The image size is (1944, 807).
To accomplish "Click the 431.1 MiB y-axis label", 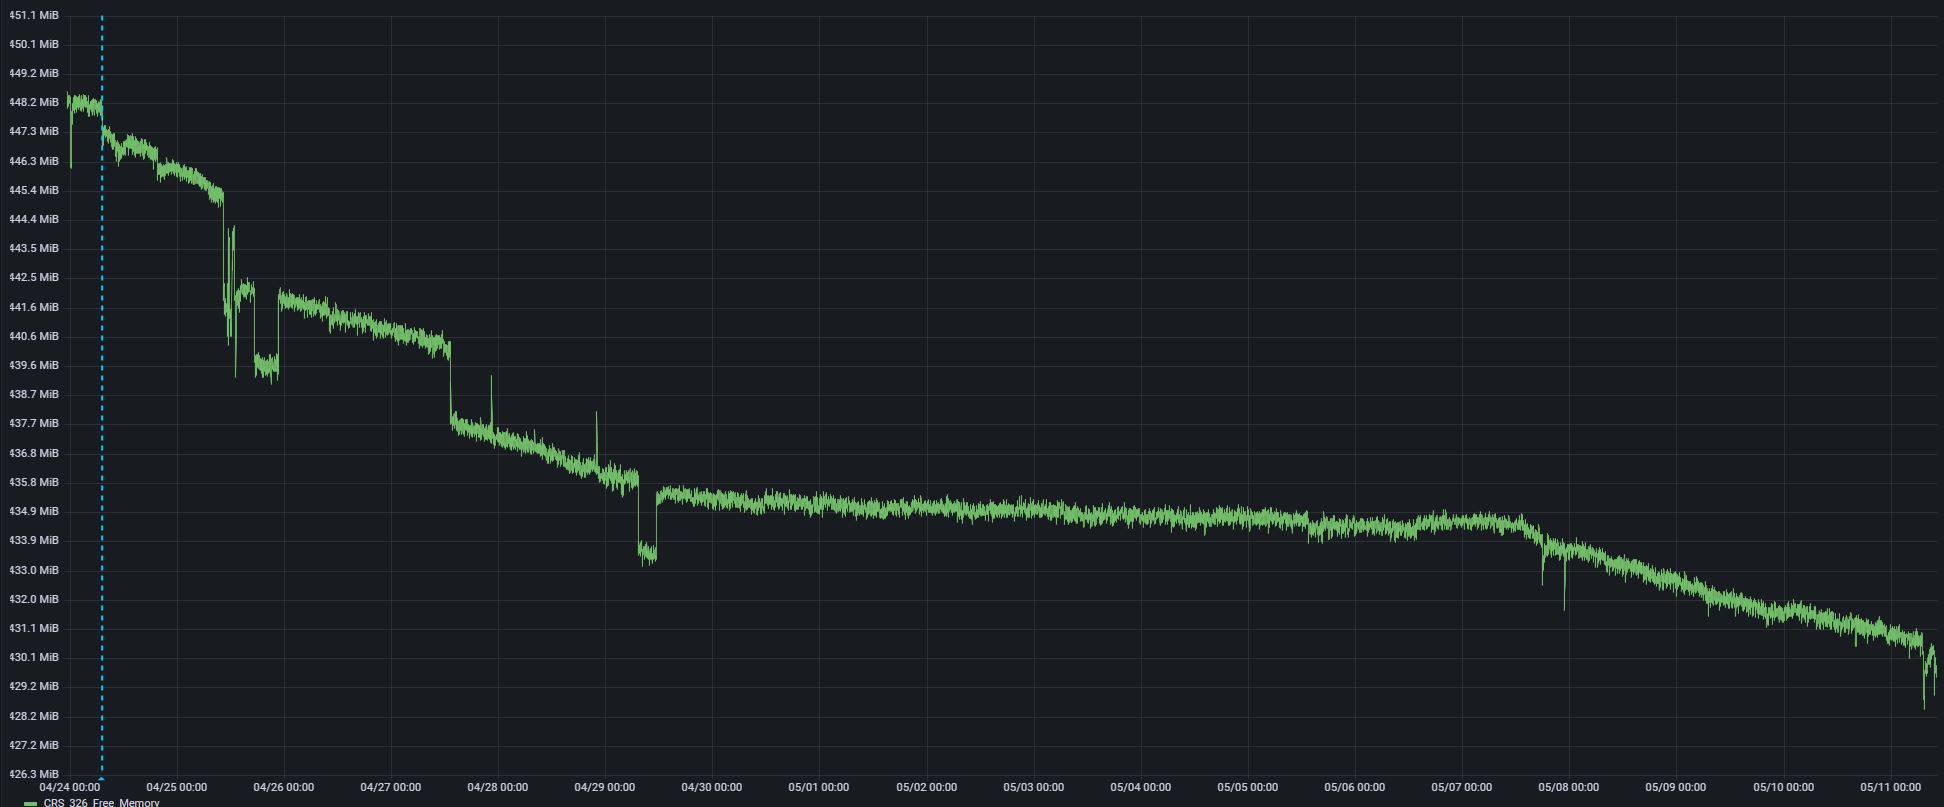I will (x=33, y=628).
